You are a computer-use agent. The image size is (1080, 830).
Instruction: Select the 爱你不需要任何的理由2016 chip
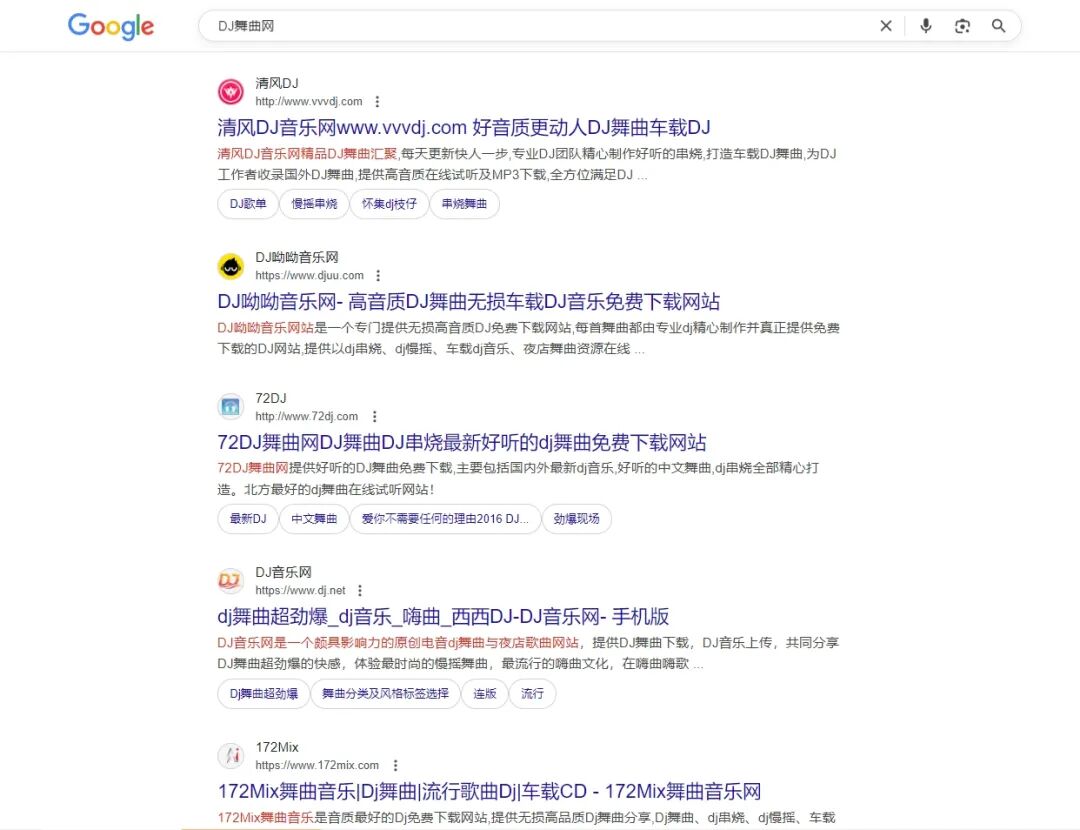tap(446, 519)
